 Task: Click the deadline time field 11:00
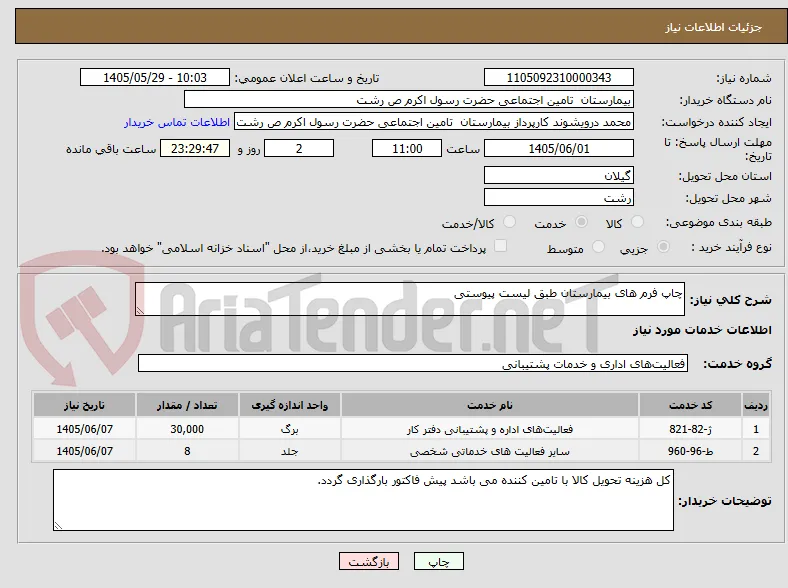click(x=407, y=148)
